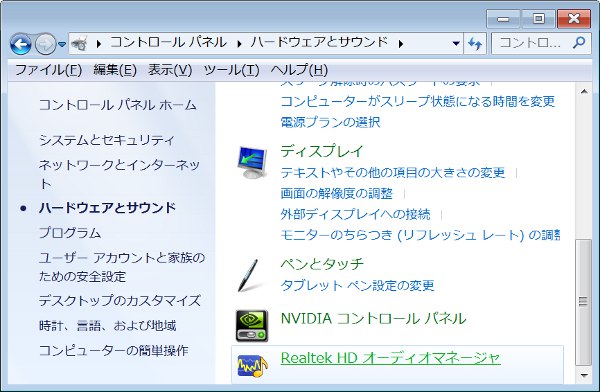Open the ペンとタッチ heading
Image resolution: width=600 pixels, height=392 pixels.
pyautogui.click(x=322, y=264)
